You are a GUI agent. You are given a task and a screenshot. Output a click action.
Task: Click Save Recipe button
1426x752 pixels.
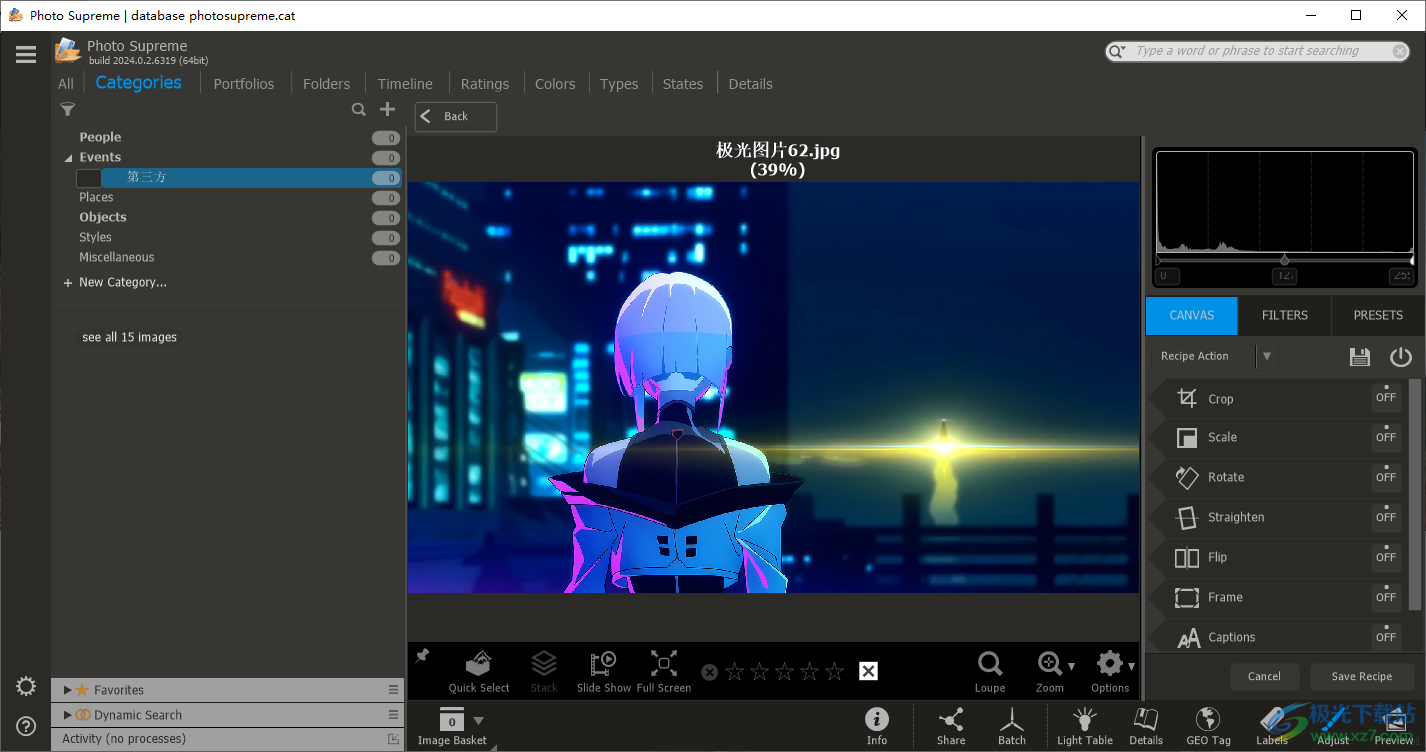pos(1361,677)
